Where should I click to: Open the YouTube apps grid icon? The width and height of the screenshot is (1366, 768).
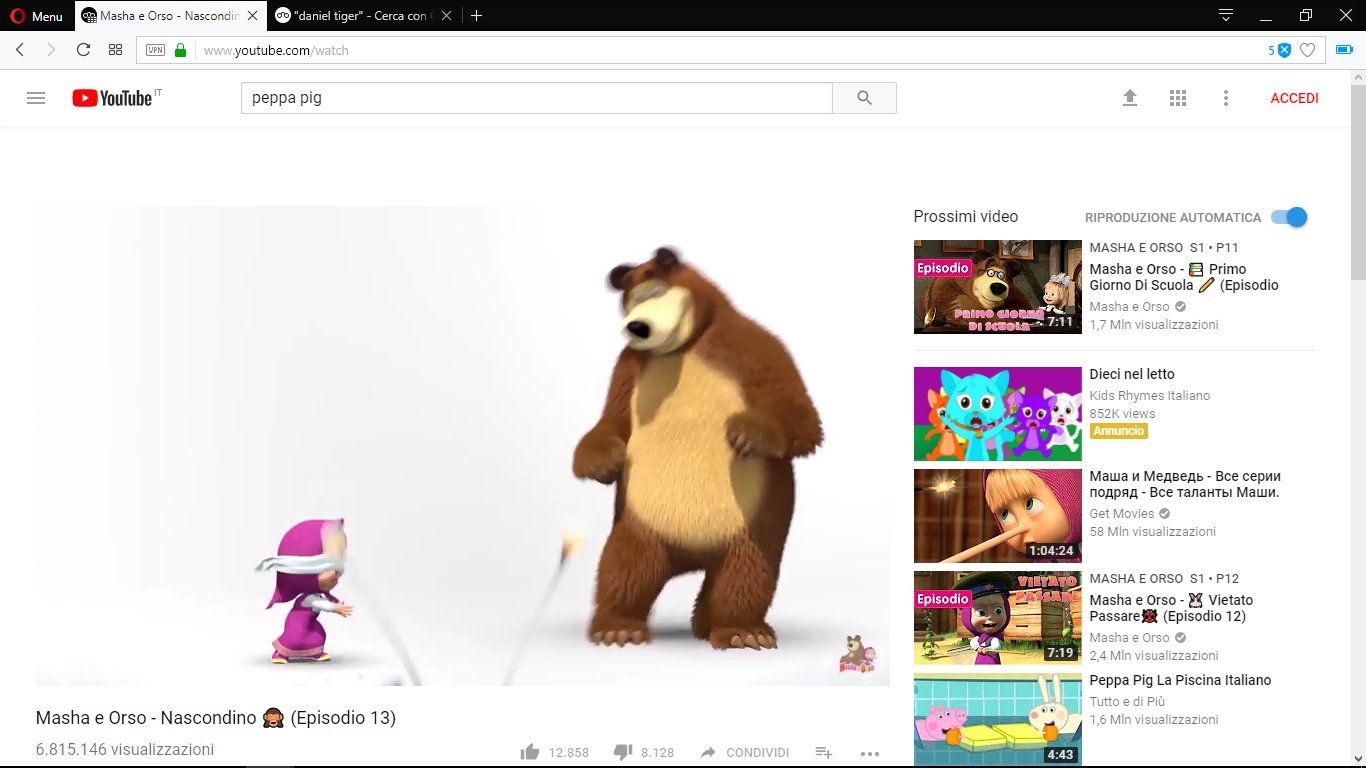point(1178,98)
